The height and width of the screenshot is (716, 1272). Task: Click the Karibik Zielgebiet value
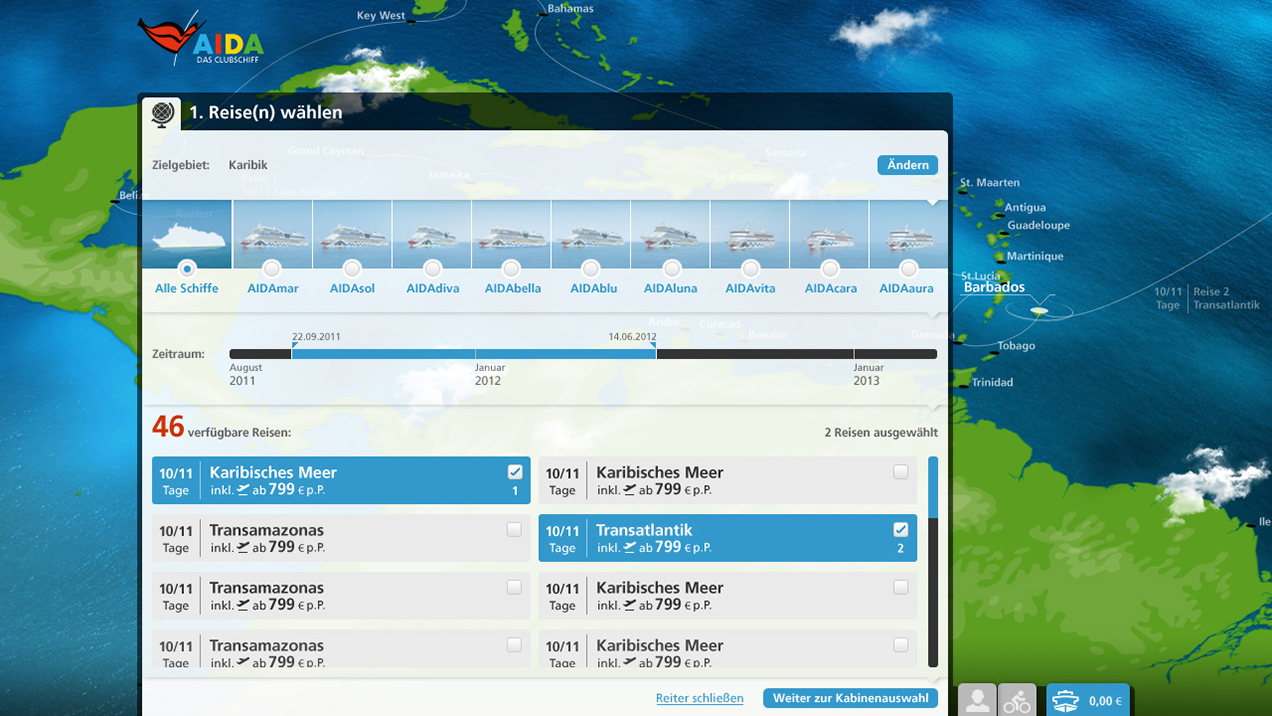tap(248, 165)
